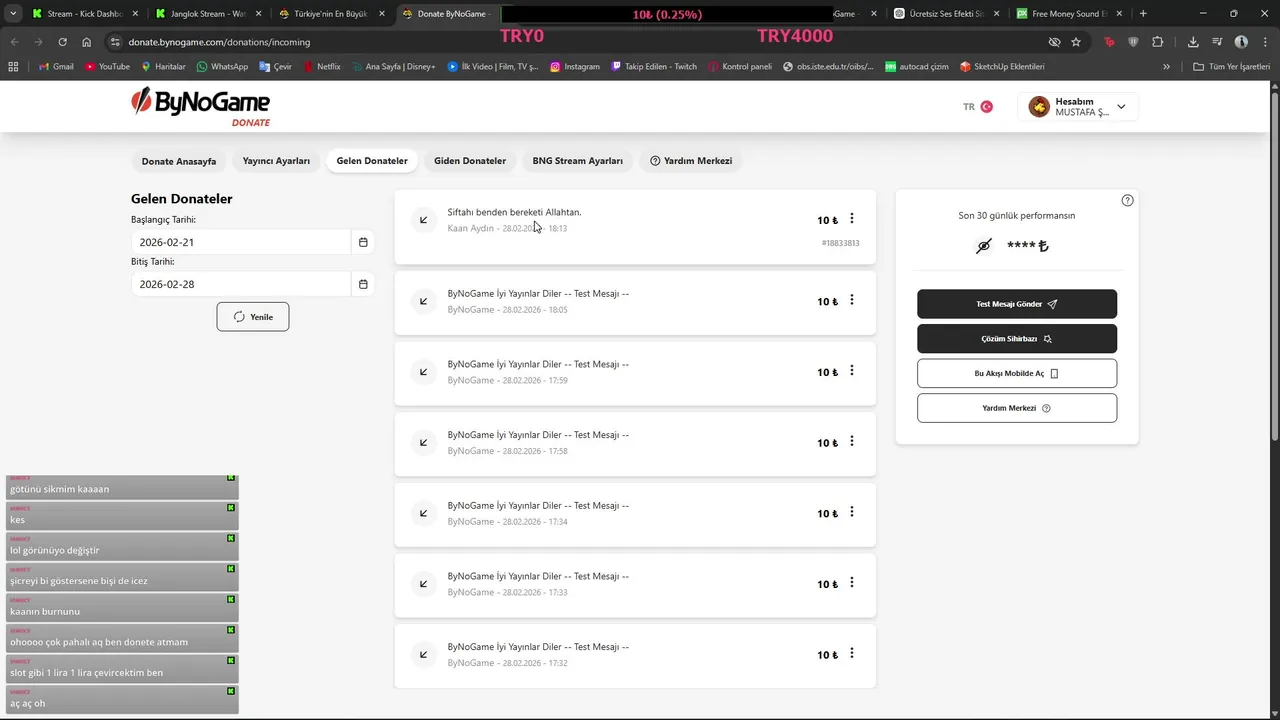Click the end date field 2026-02-28

(241, 284)
